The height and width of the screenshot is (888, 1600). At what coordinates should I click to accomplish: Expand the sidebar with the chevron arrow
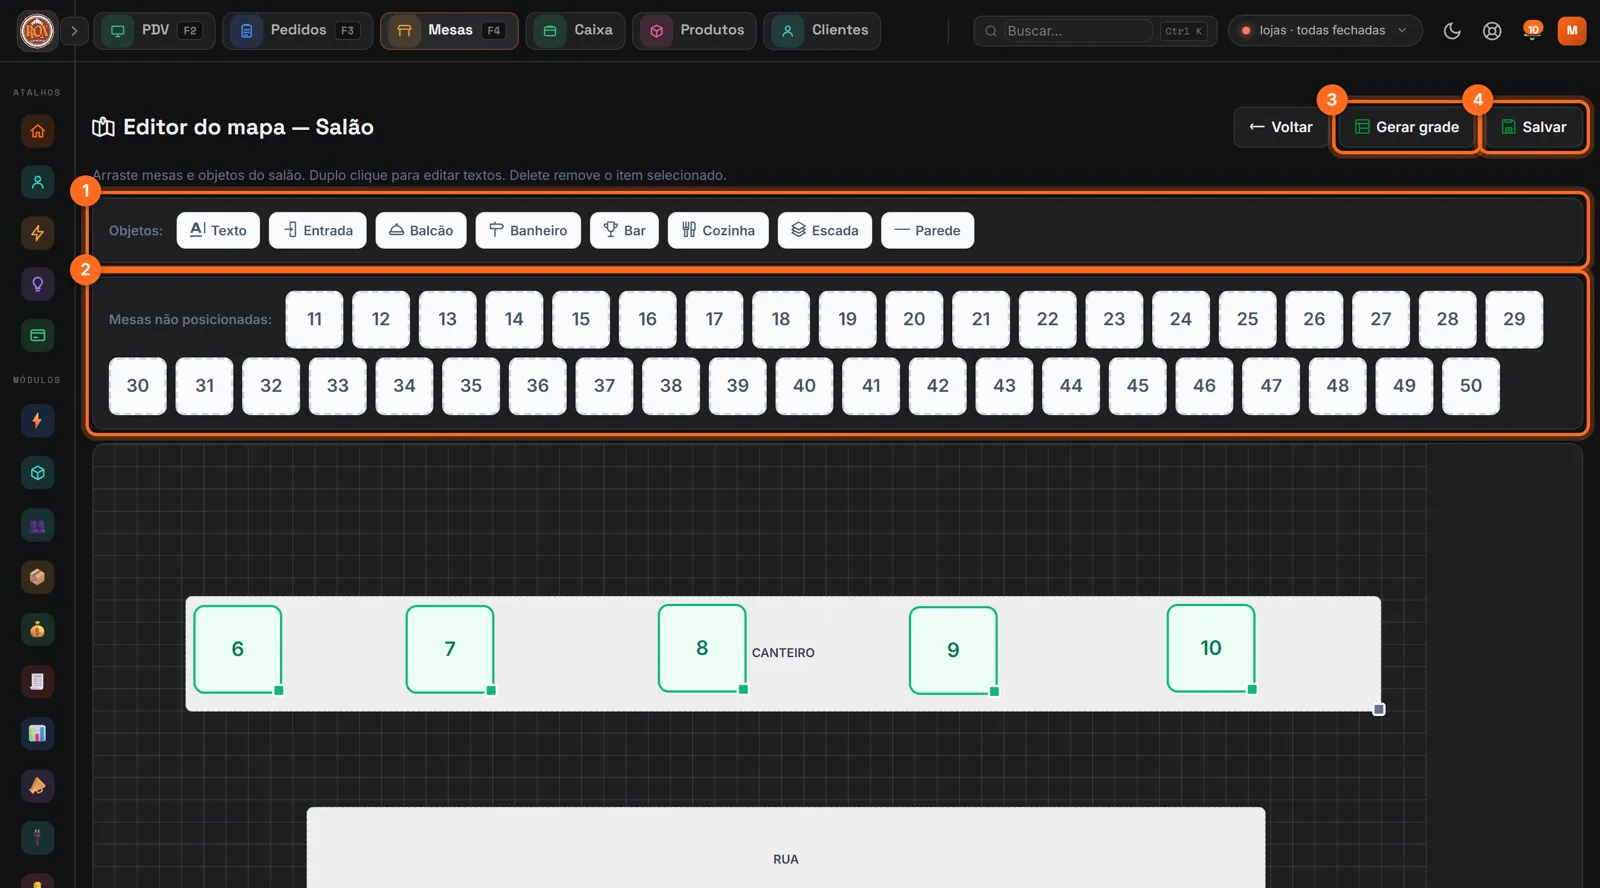pos(74,31)
